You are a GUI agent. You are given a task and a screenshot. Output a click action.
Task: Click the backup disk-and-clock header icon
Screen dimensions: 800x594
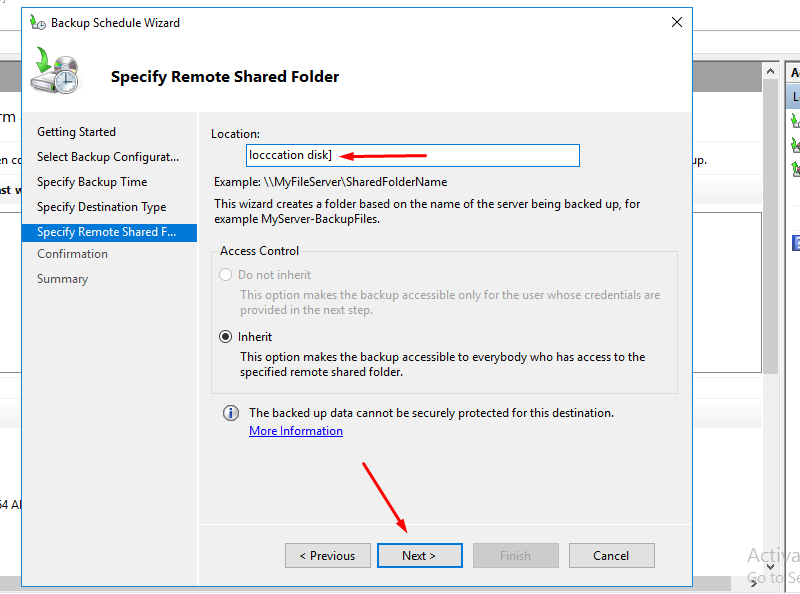pos(55,72)
